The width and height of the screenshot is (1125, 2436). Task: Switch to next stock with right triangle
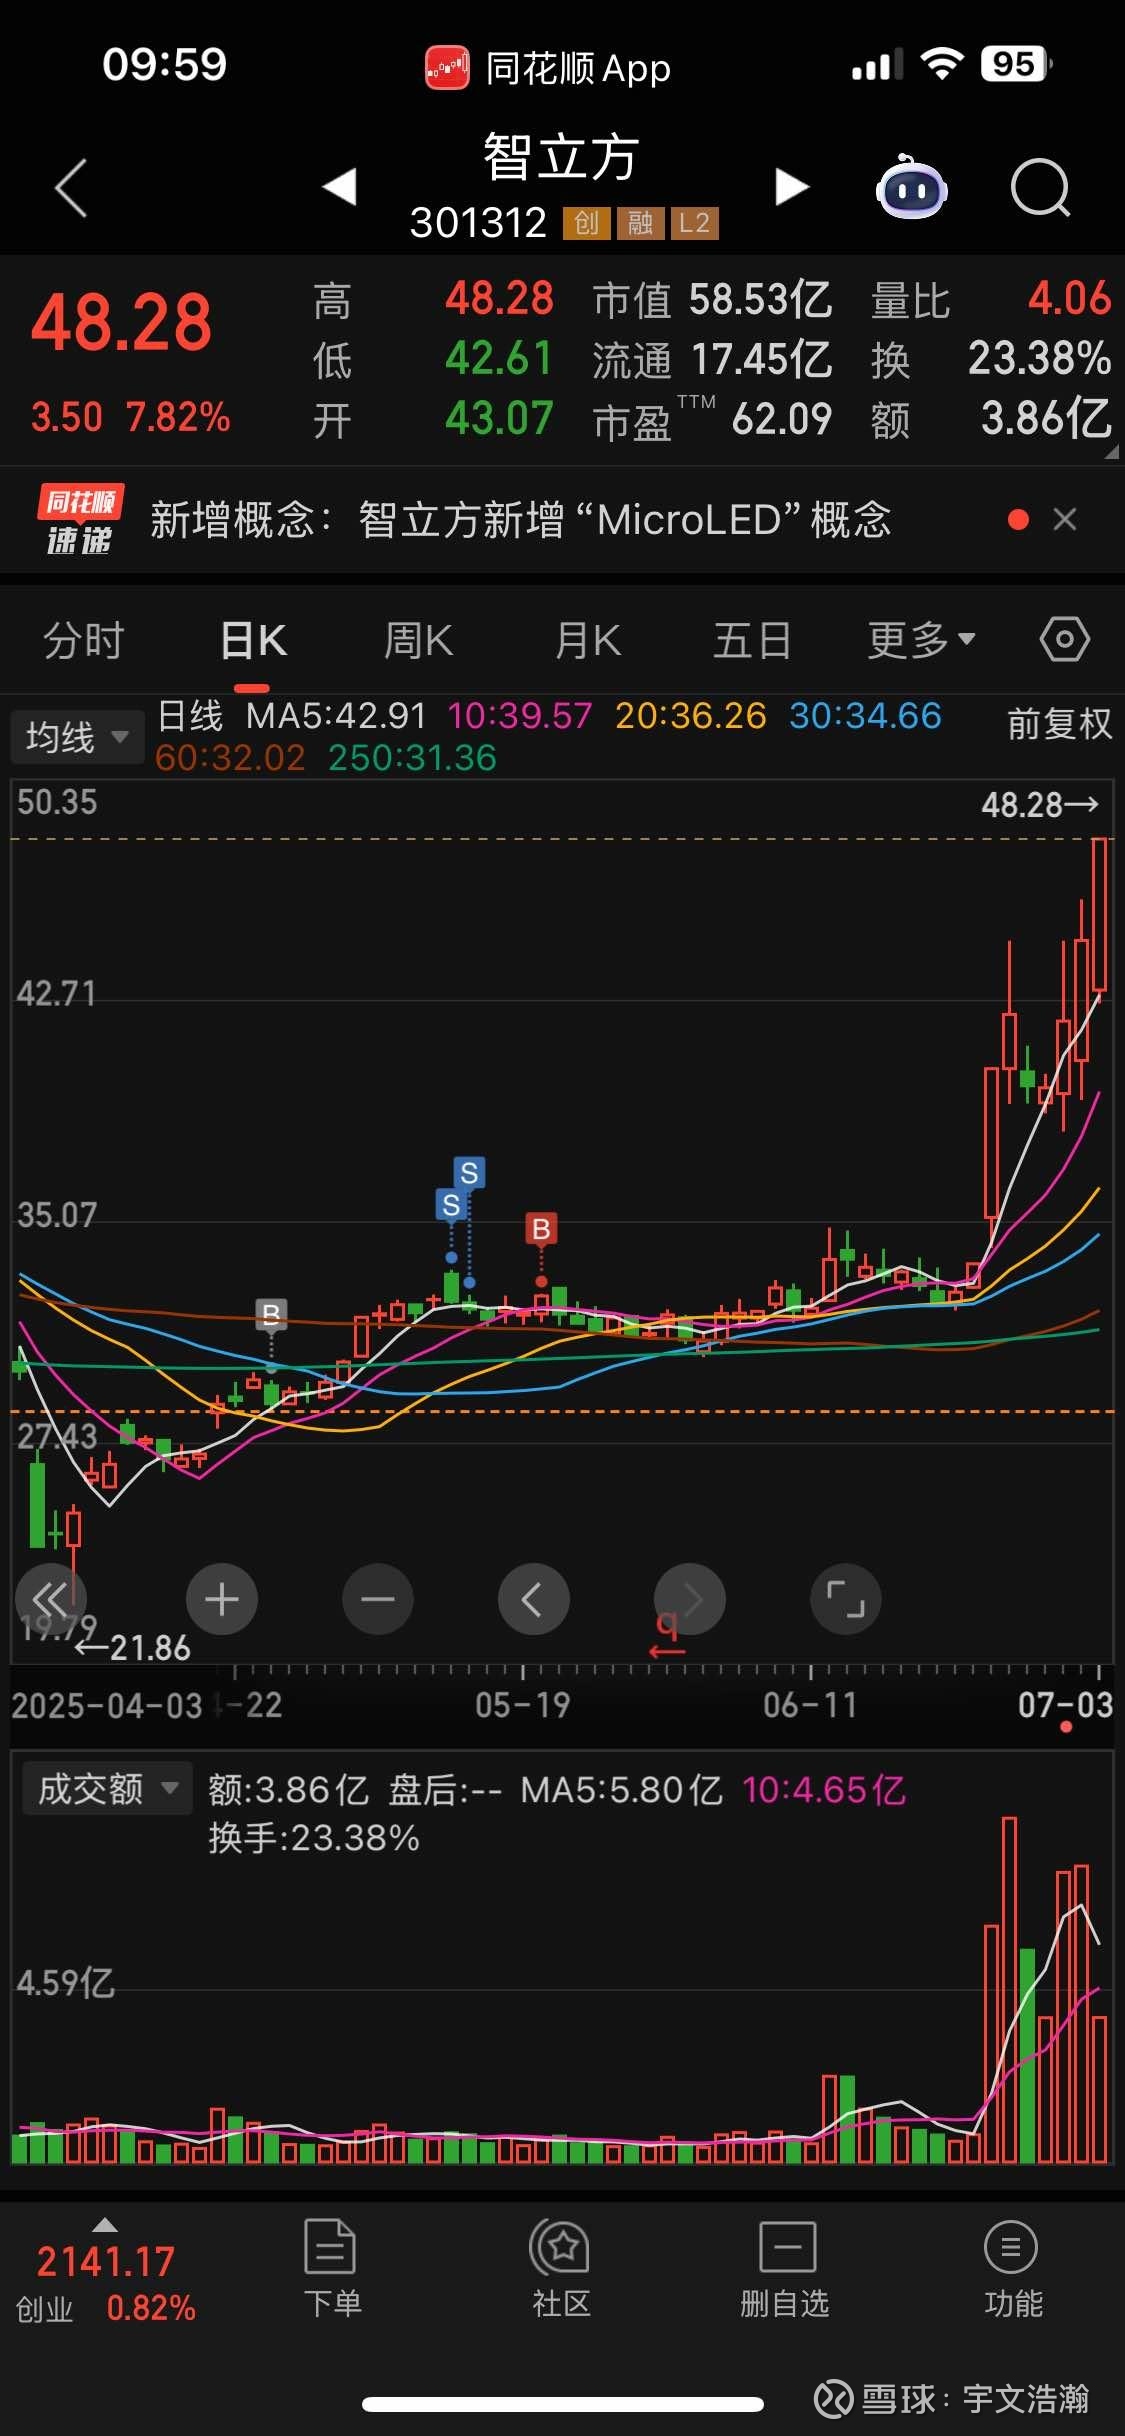[791, 186]
